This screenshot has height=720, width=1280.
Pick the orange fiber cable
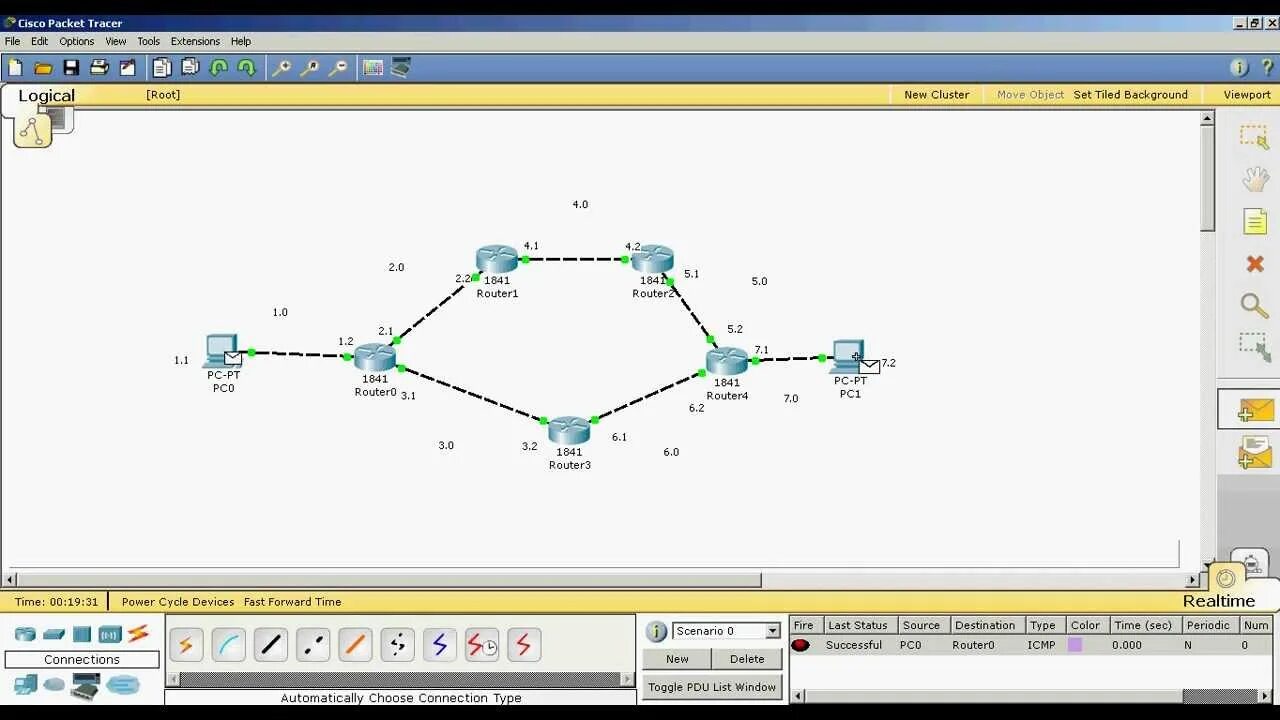355,645
